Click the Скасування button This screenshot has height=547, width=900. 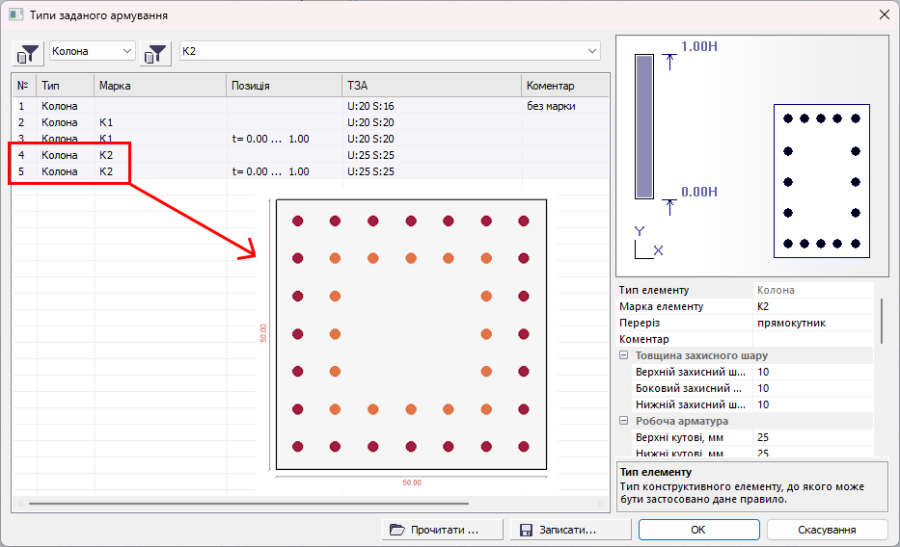pos(827,529)
